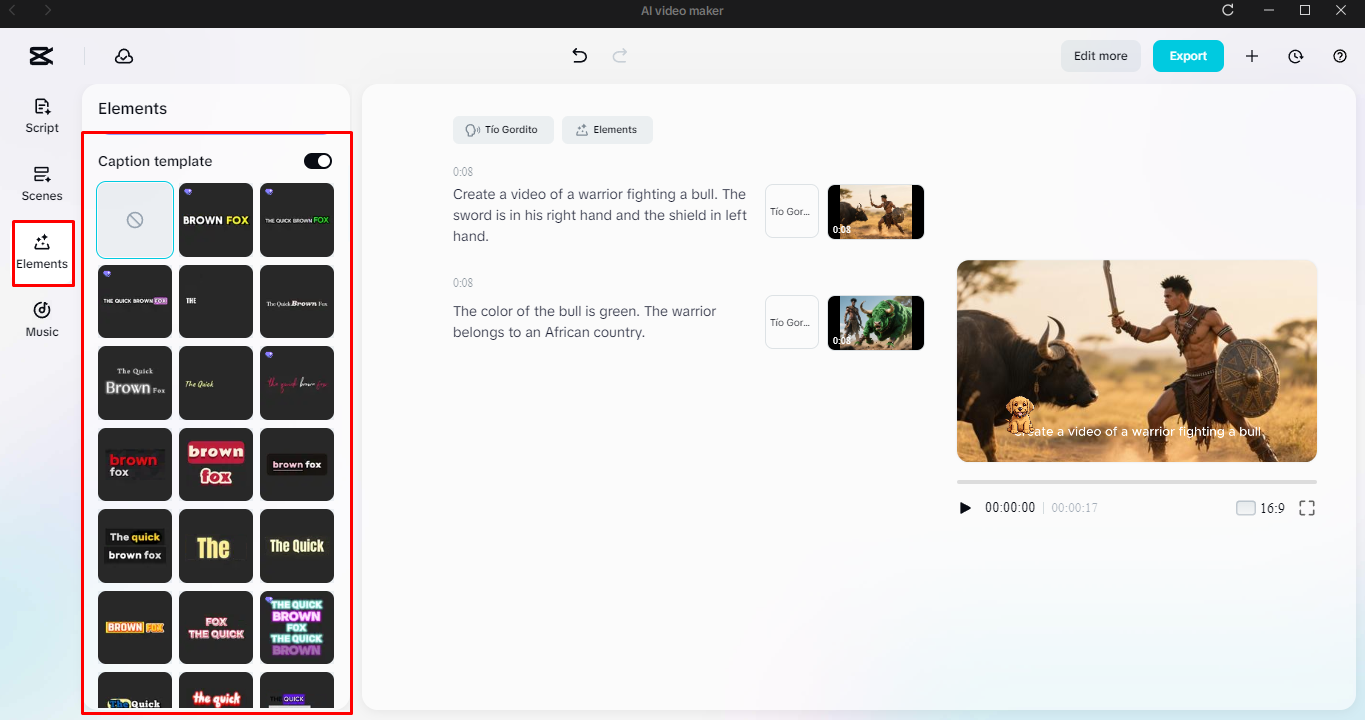
Task: Click the cloud upload icon
Action: pyautogui.click(x=123, y=57)
